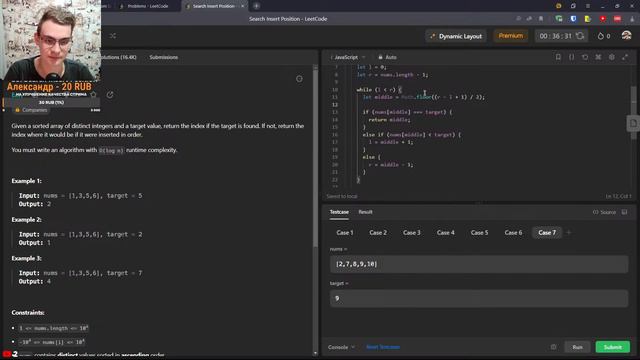Screen dimensions: 640x360
Task: Switch to the Solutions tab
Action: pyautogui.click(x=119, y=57)
